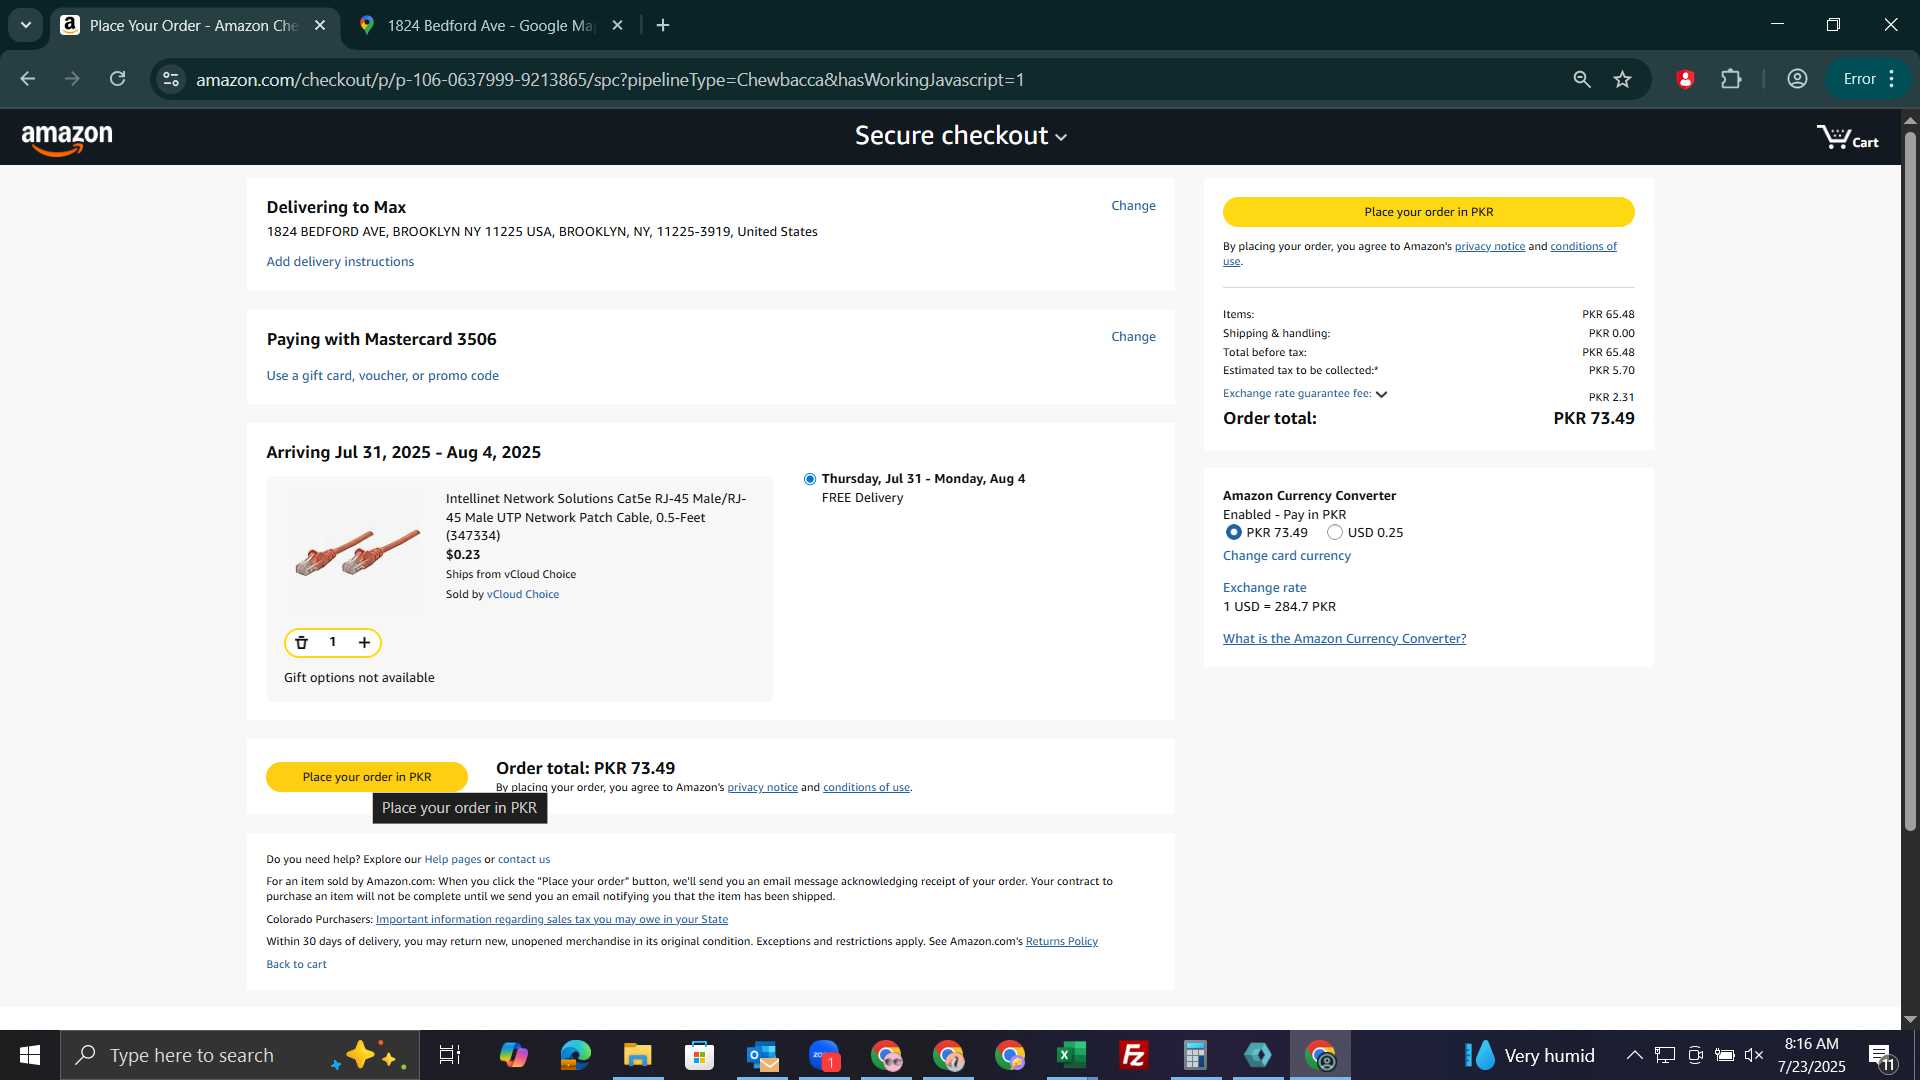
Task: Open Microsoft Store from taskbar
Action: pos(699,1055)
